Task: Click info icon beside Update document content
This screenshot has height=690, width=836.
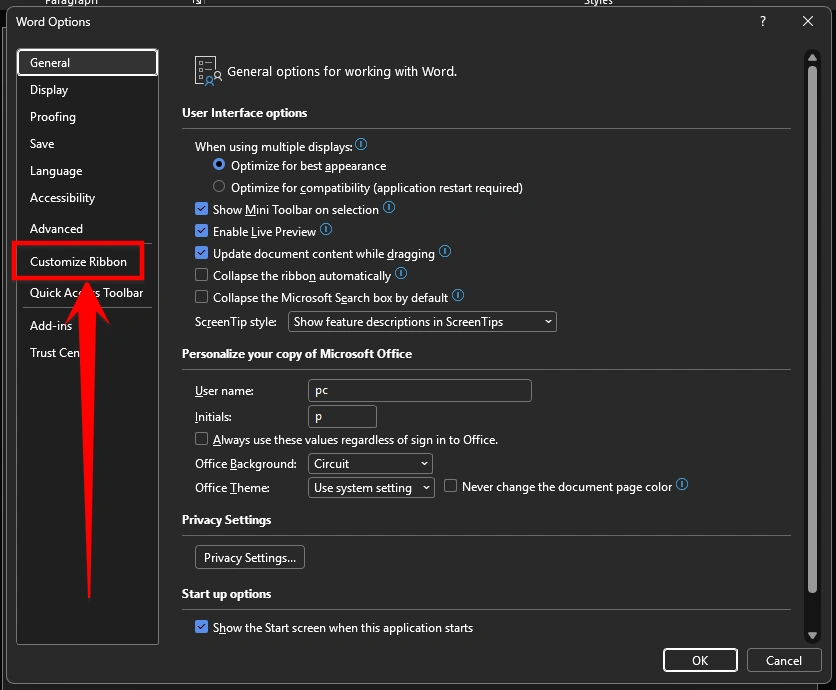Action: pos(445,252)
